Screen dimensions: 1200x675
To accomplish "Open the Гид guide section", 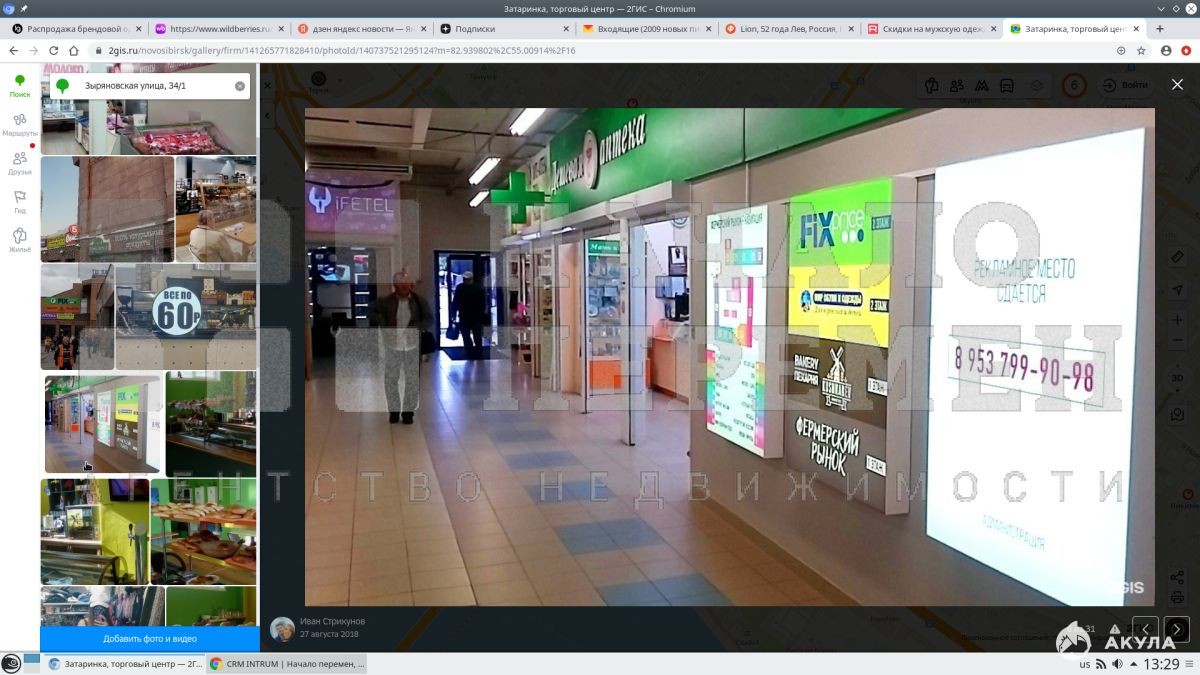I will [x=20, y=202].
